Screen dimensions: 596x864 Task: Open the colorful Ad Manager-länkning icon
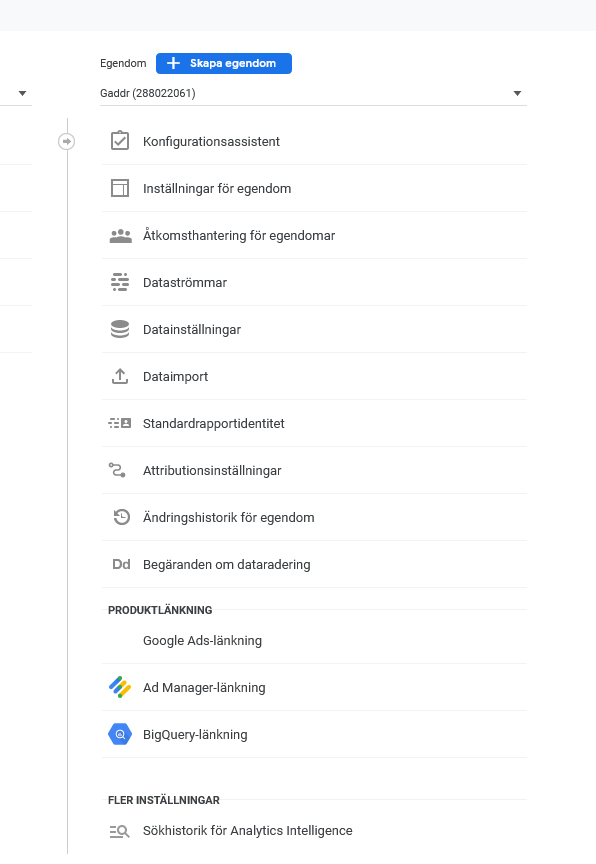(119, 687)
